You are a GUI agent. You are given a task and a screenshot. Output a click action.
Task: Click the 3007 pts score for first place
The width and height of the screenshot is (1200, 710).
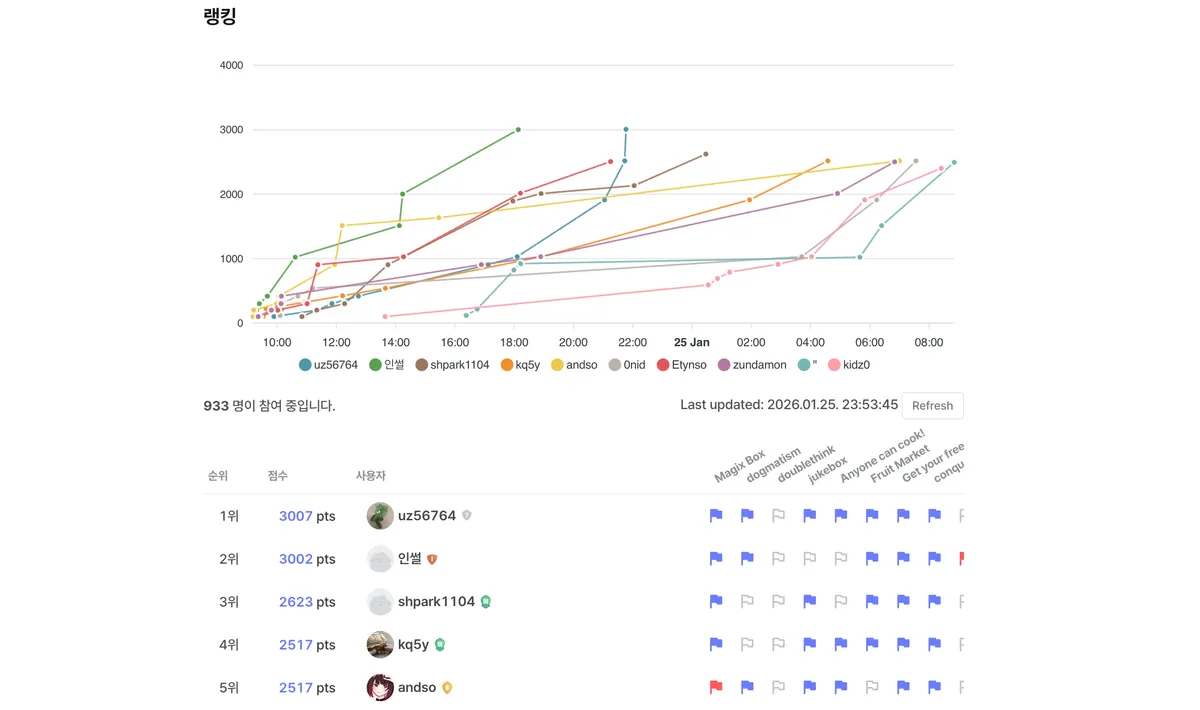coord(296,516)
